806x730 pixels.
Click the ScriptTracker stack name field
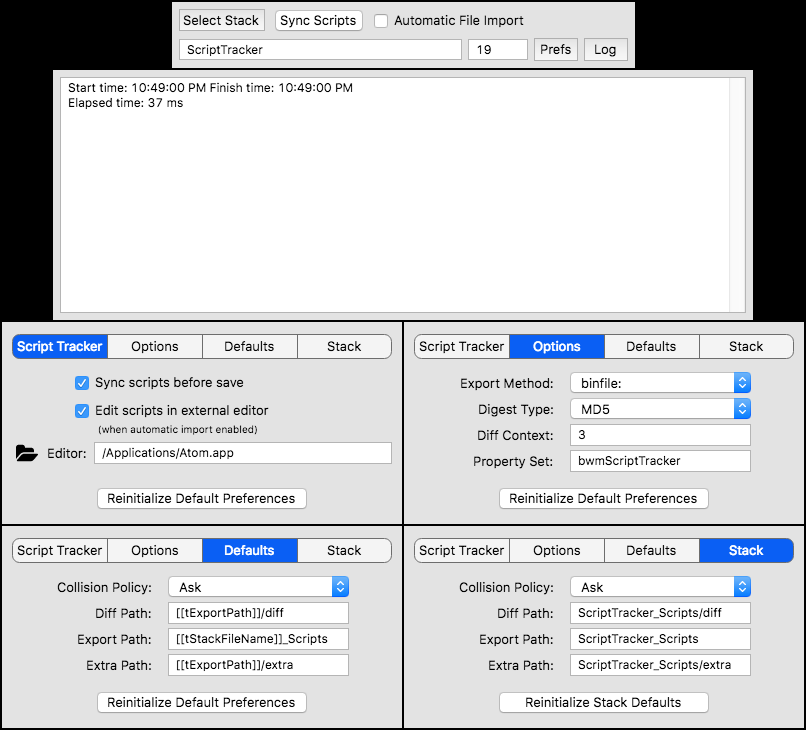tap(320, 49)
